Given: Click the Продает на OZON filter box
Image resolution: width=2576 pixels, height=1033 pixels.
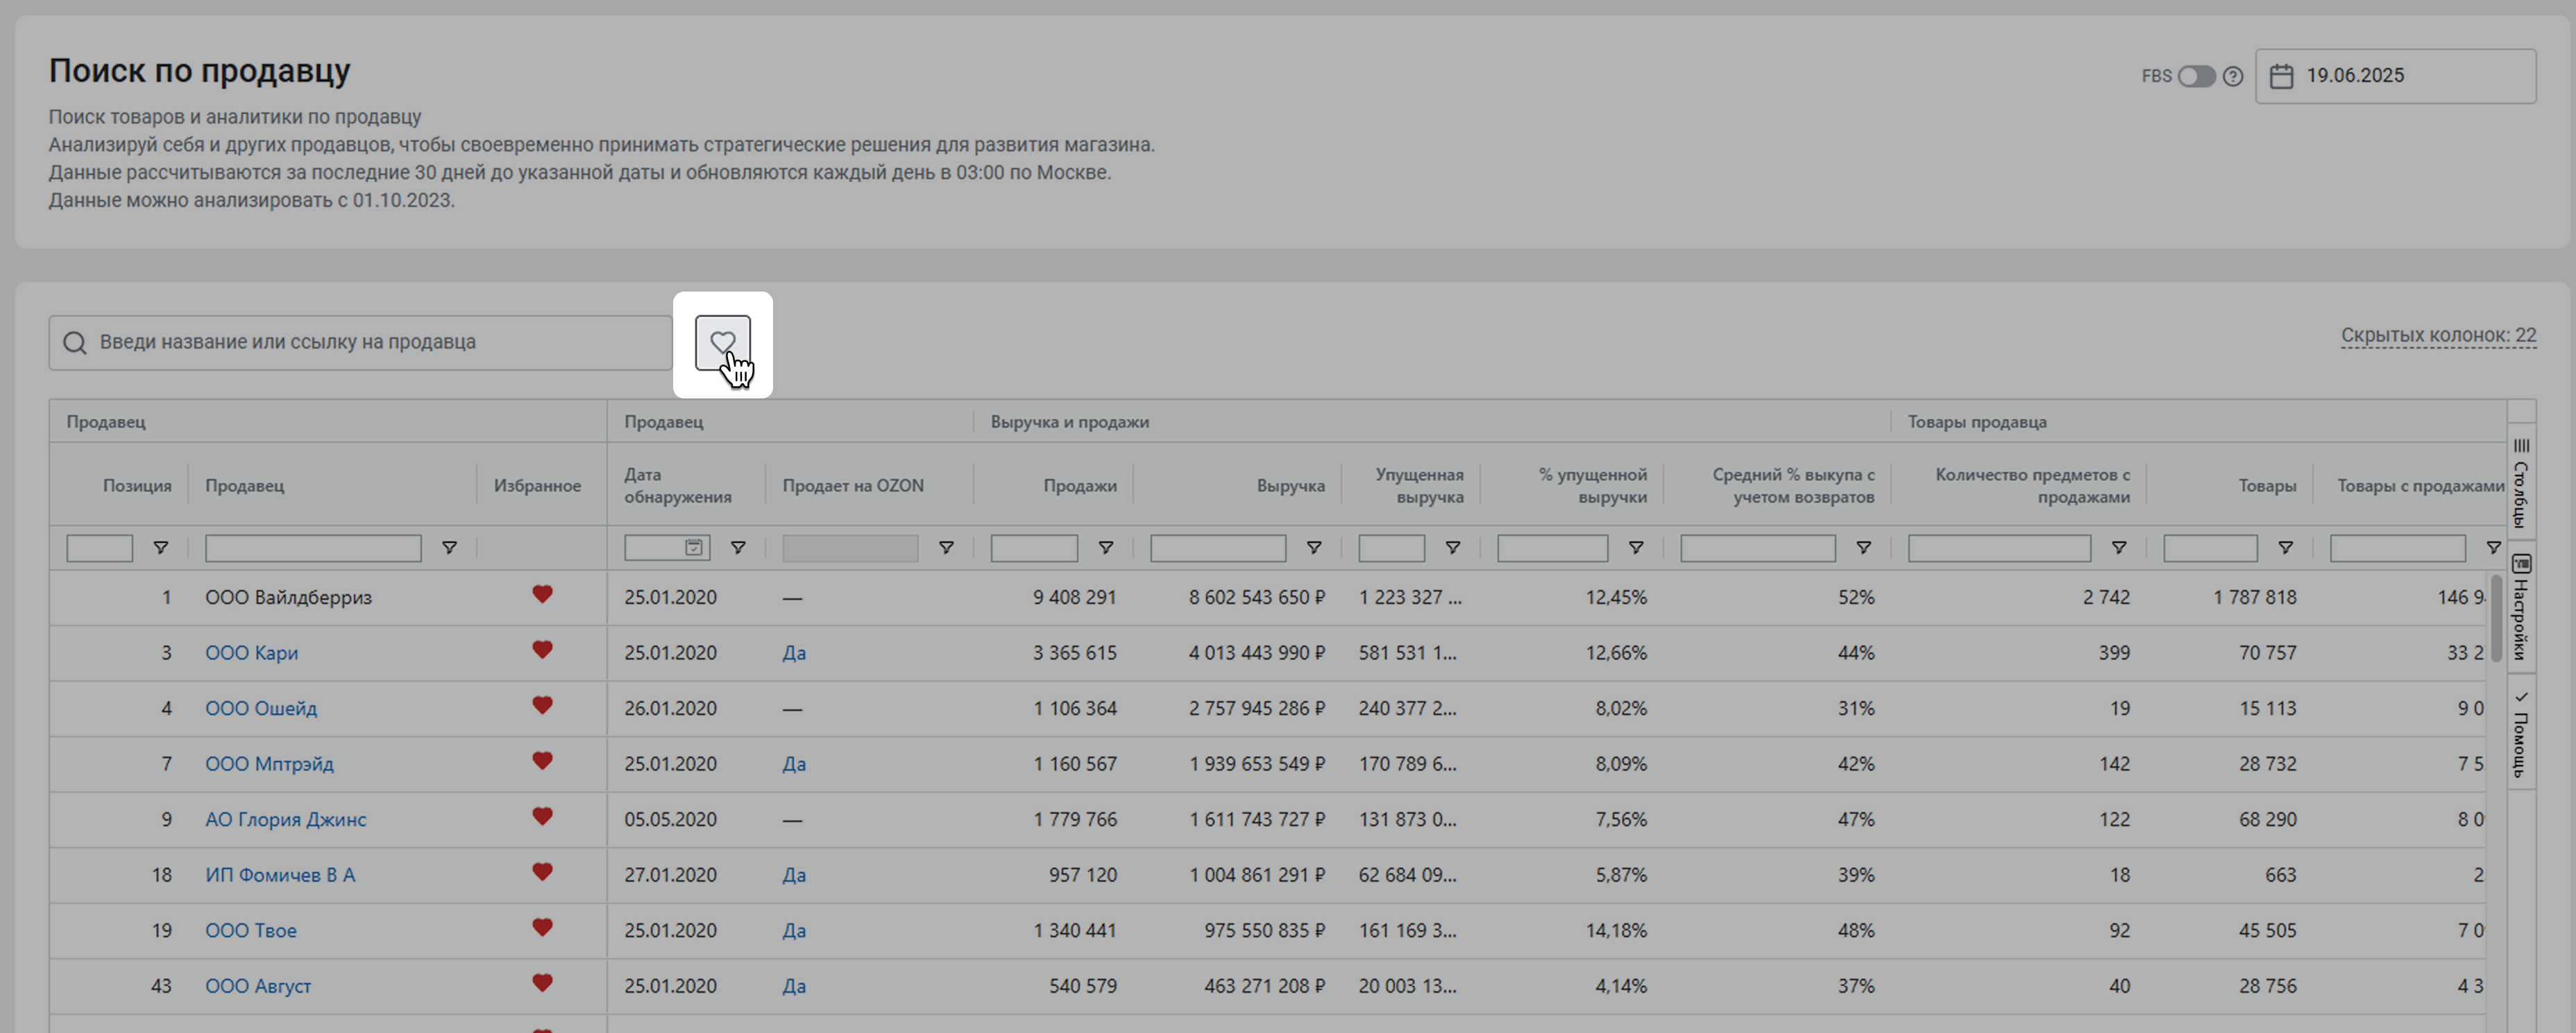Looking at the screenshot, I should (x=850, y=548).
